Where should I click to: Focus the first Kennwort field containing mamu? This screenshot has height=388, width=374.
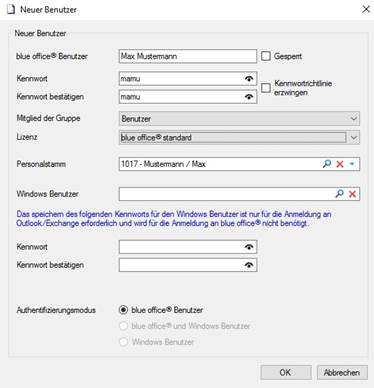click(188, 79)
